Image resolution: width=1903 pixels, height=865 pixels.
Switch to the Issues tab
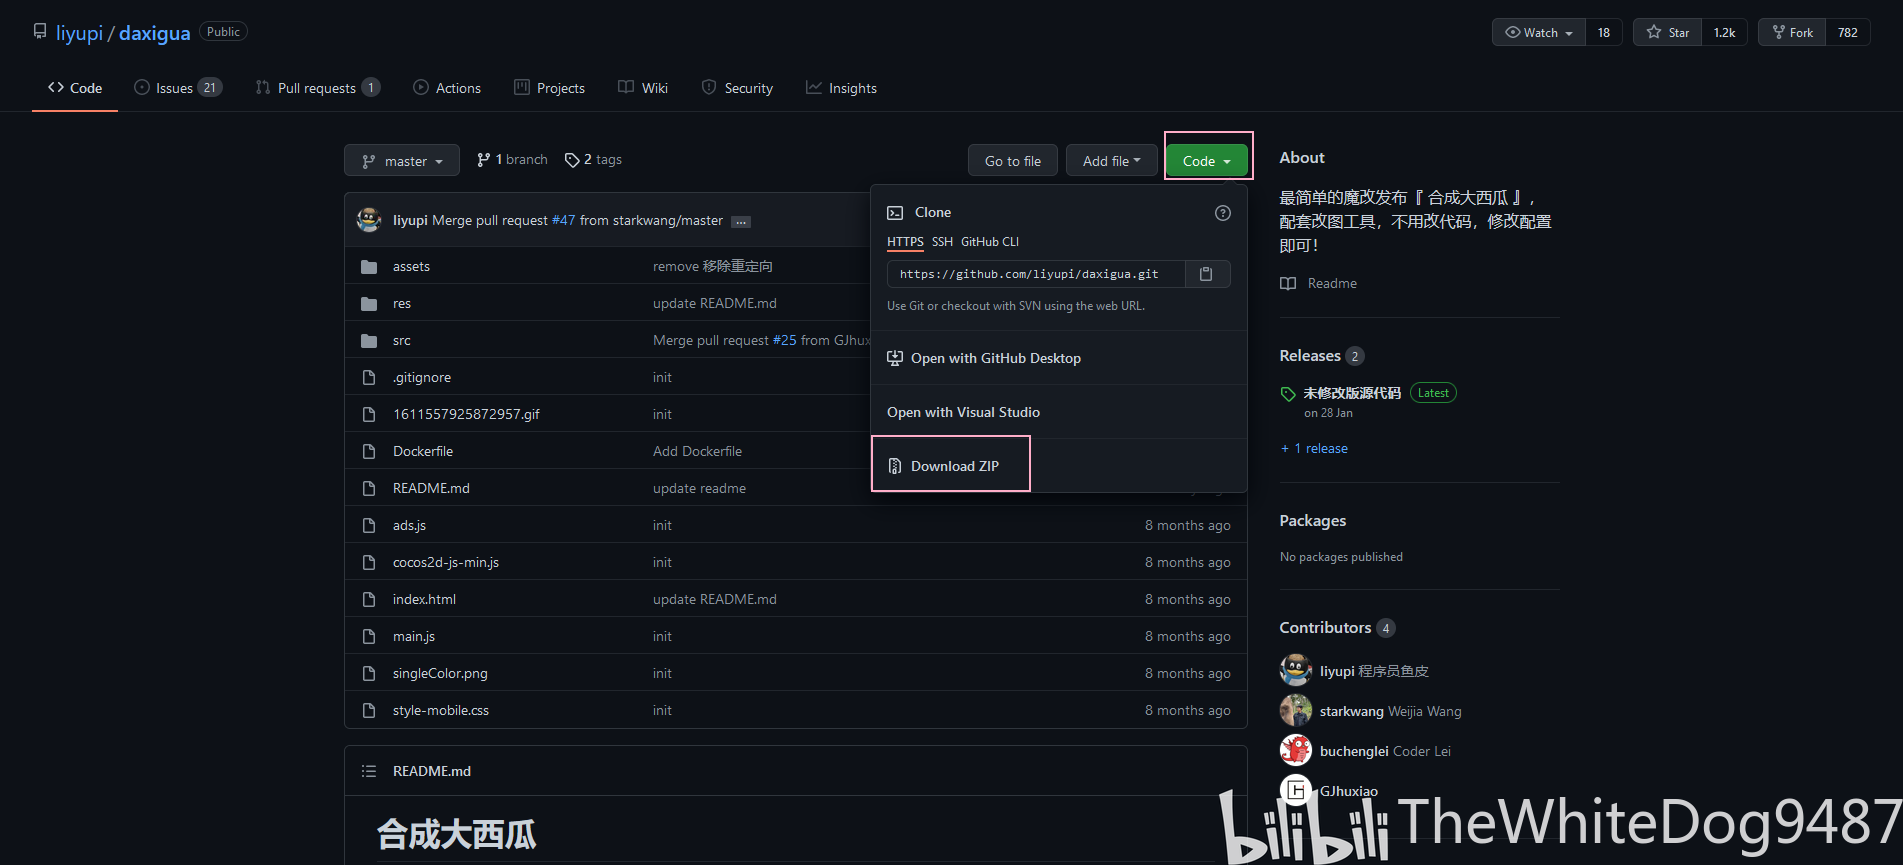pyautogui.click(x=178, y=88)
